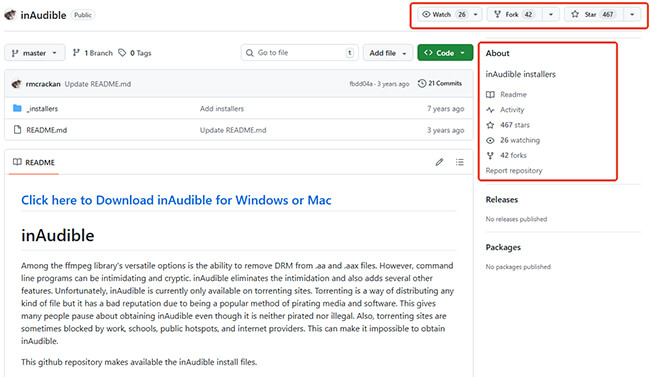Click the fork icon next to 42 forks
650x377 pixels.
(490, 156)
